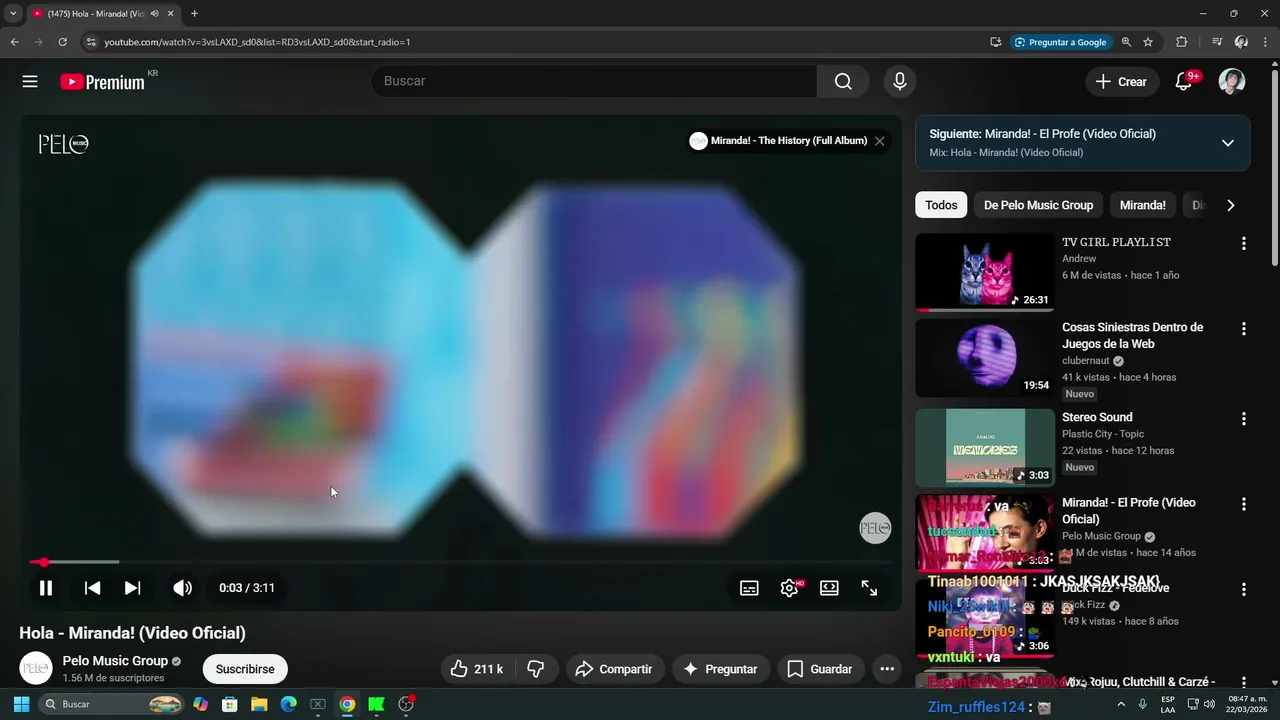Open the player settings gear
Viewport: 1280px width, 720px height.
790,588
